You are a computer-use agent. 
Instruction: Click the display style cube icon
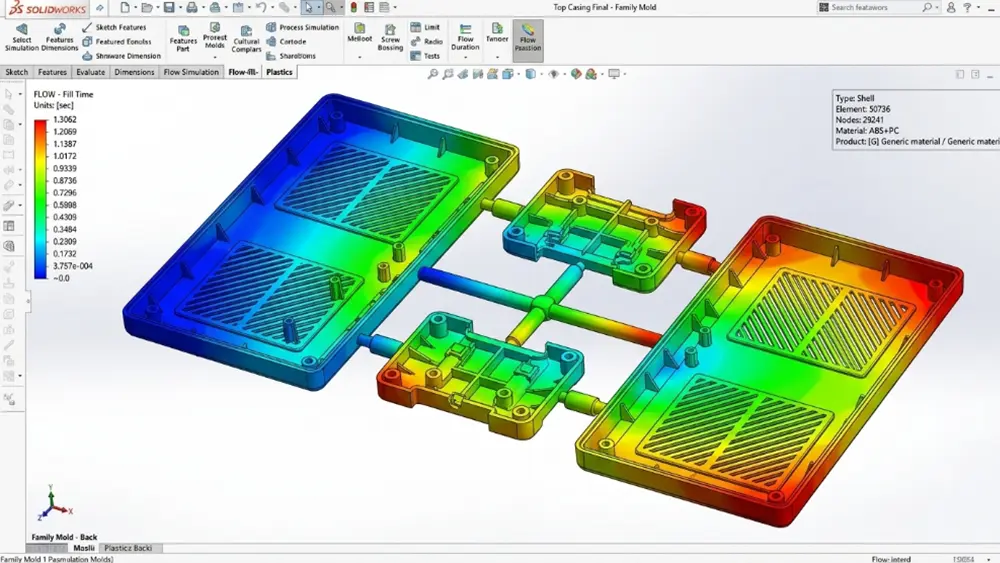click(530, 74)
